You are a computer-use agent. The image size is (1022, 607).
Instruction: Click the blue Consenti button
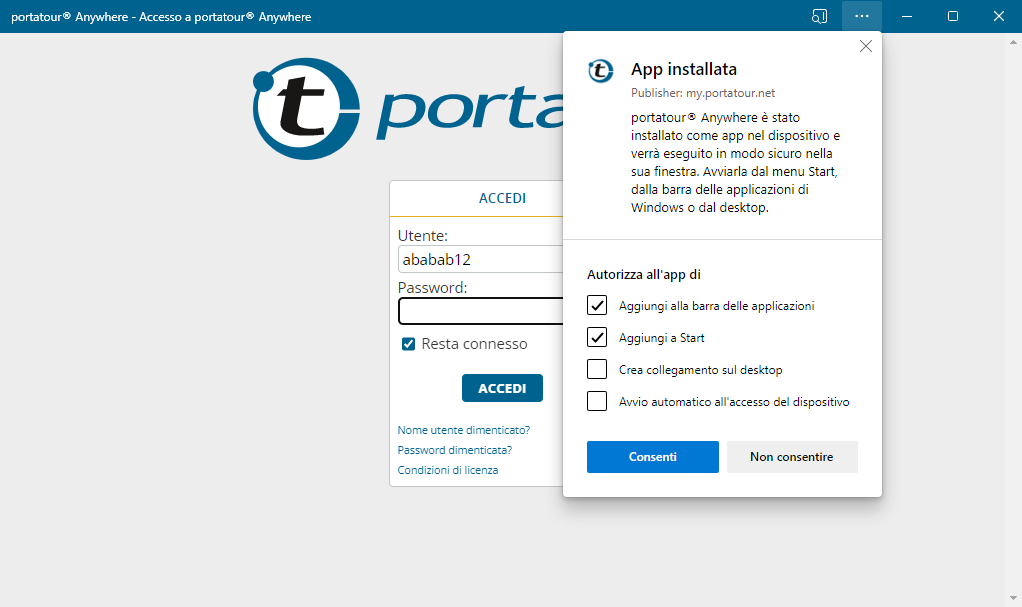pos(652,457)
